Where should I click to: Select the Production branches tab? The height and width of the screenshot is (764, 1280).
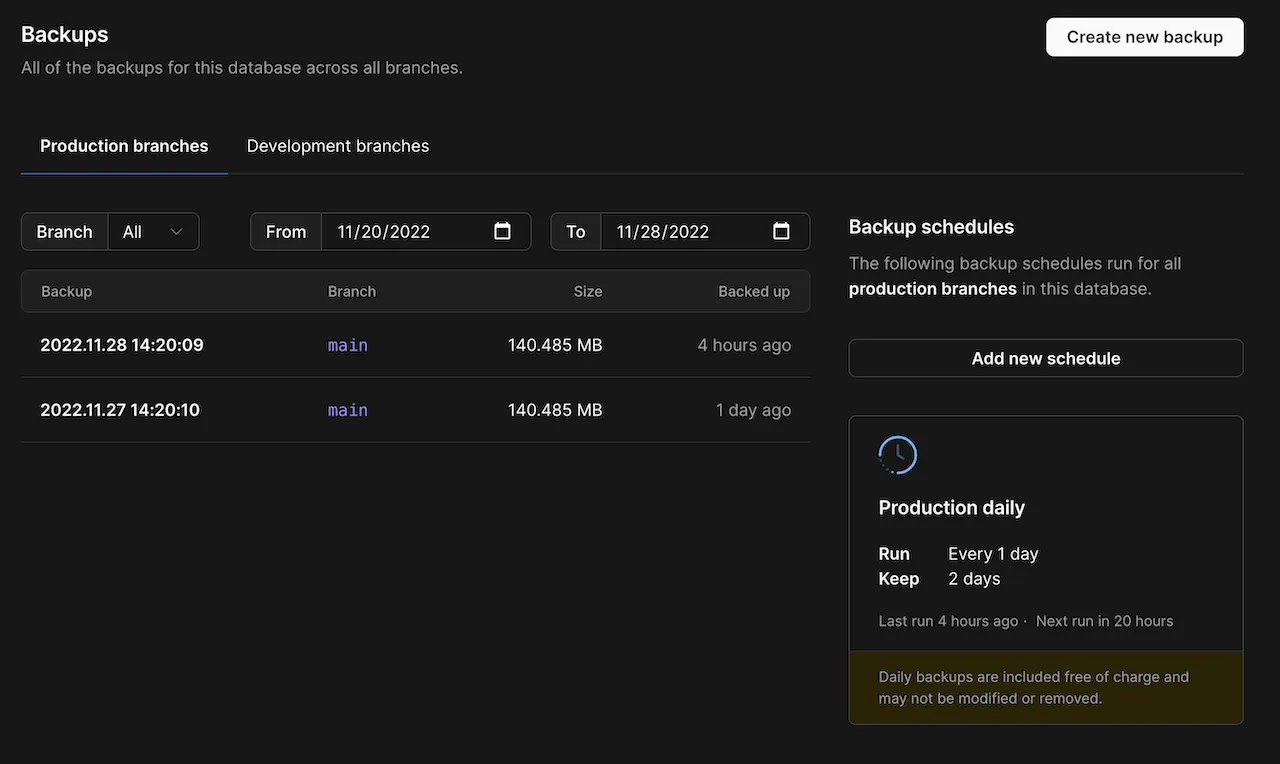(x=124, y=146)
